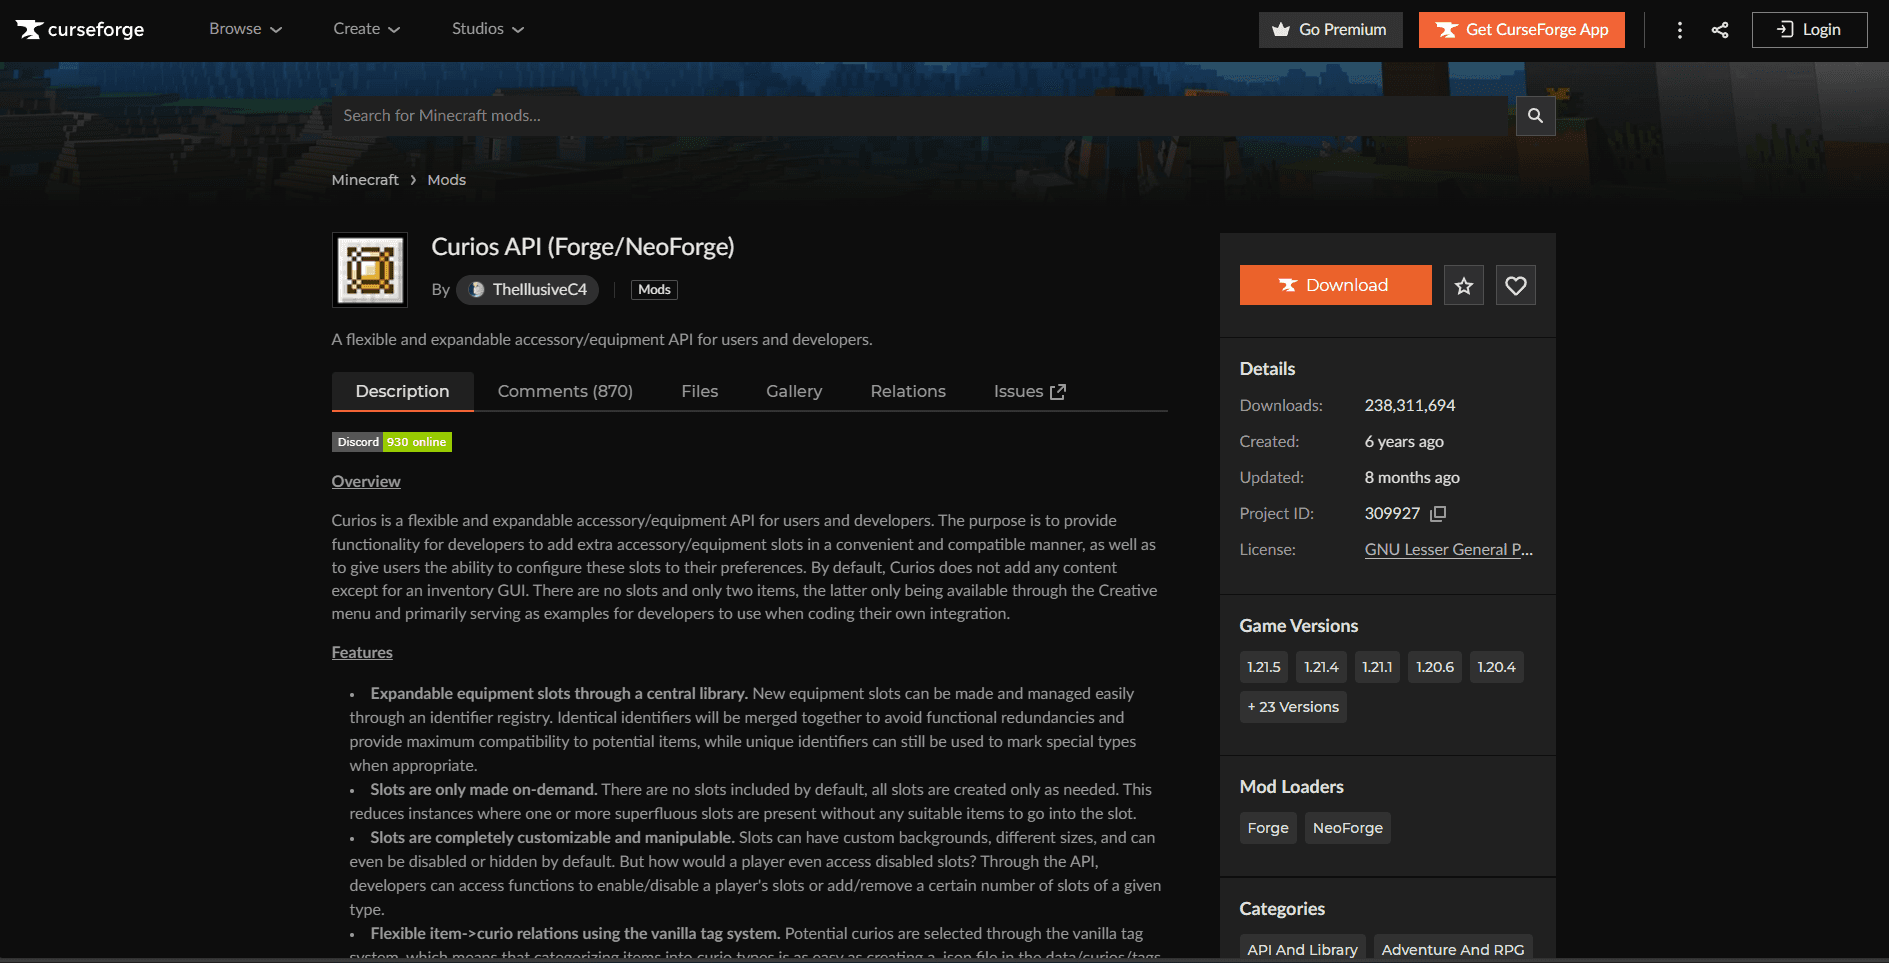The image size is (1889, 963).
Task: Select the Forge mod loader tag
Action: coord(1268,828)
